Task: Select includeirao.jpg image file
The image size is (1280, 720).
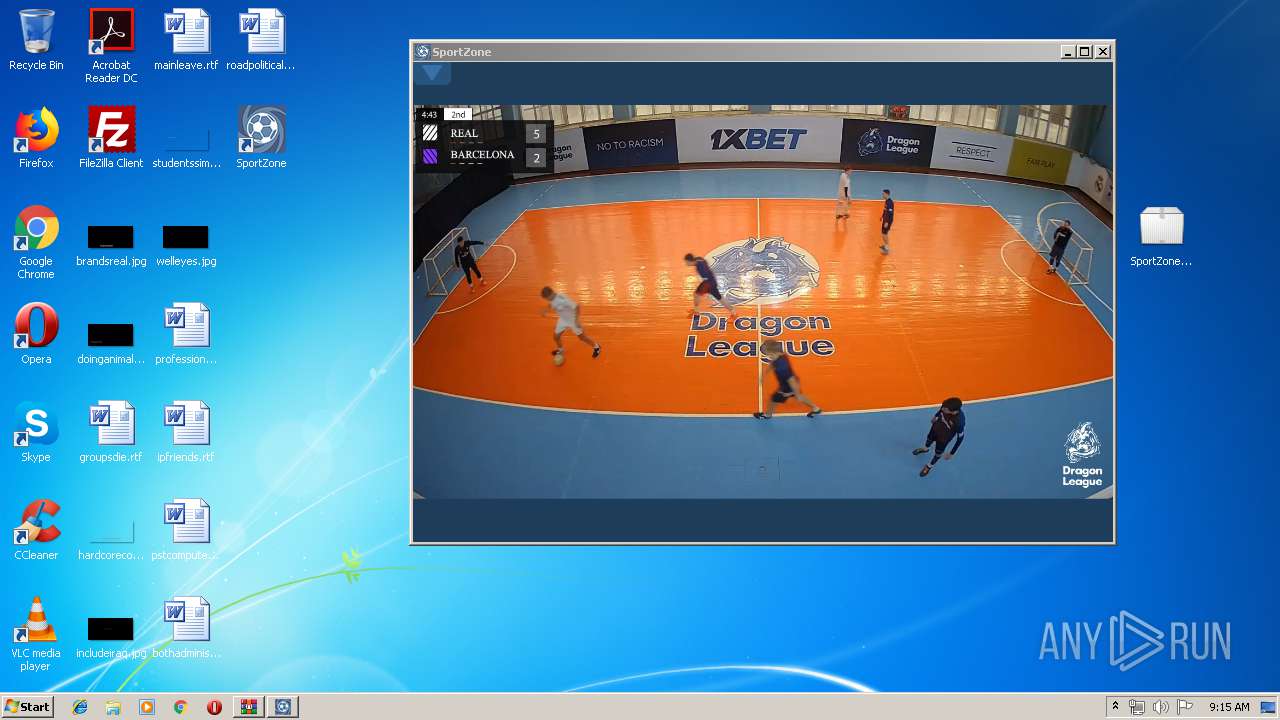Action: (111, 636)
